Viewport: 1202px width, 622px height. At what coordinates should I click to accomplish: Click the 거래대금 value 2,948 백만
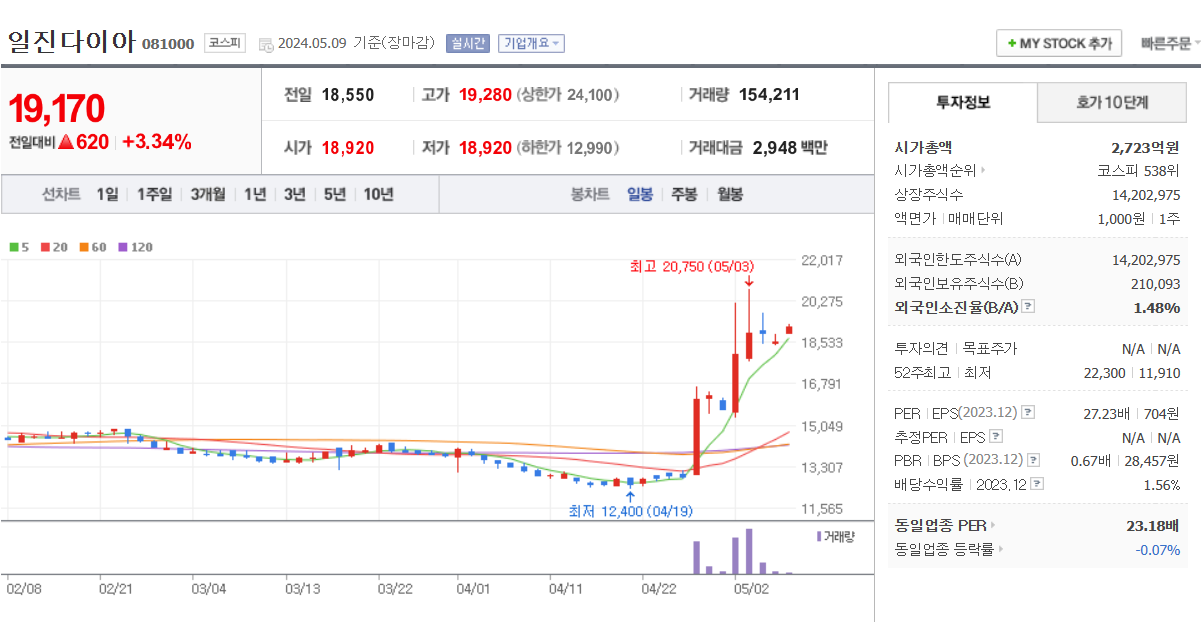(x=790, y=148)
